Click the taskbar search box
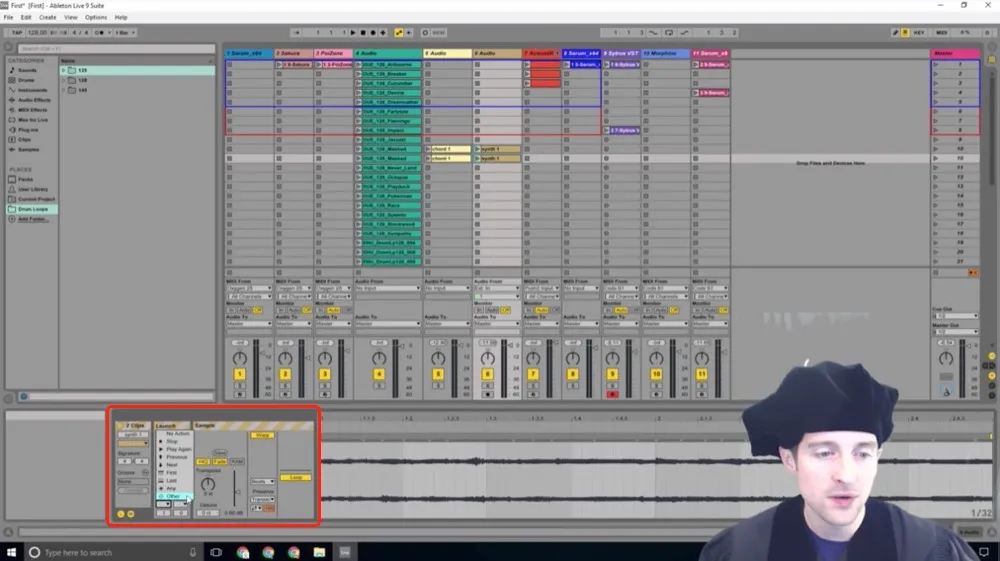This screenshot has height=561, width=1000. [114, 552]
